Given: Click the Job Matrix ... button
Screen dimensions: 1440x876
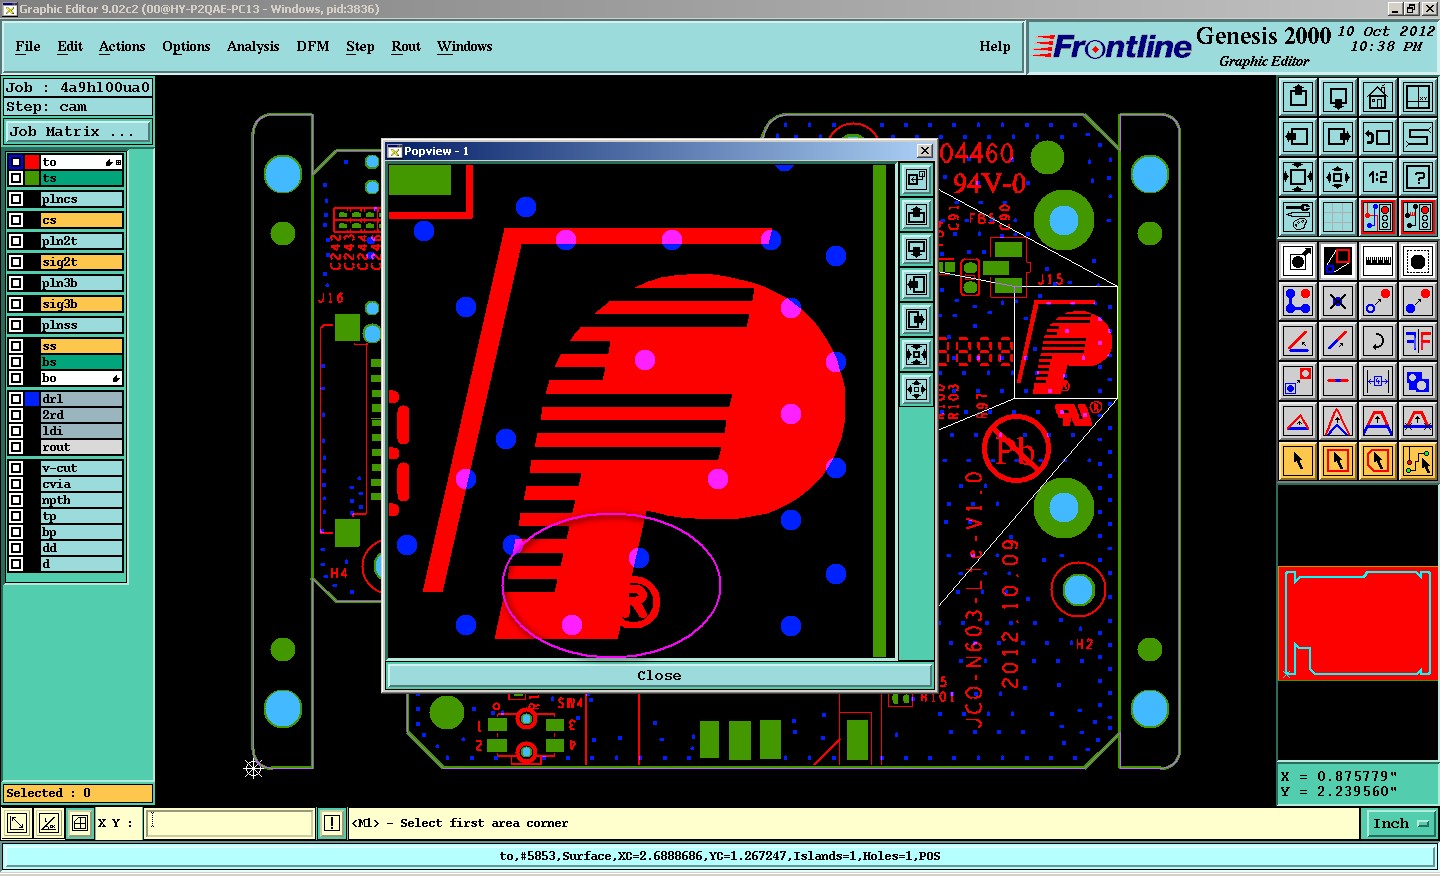Looking at the screenshot, I should [78, 131].
